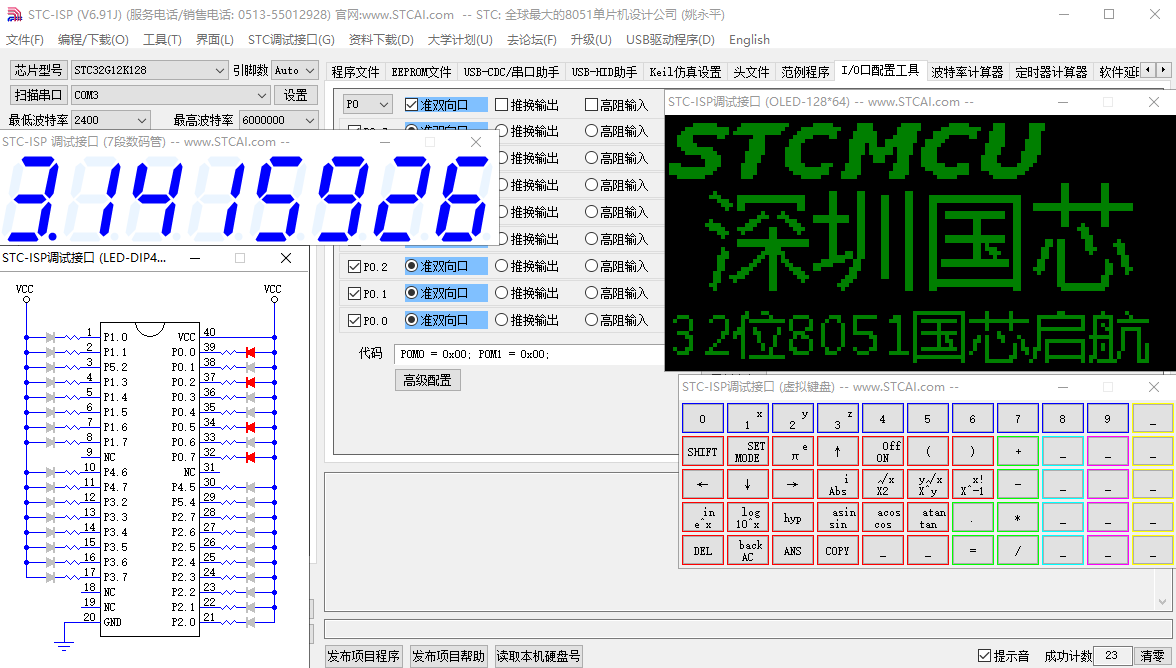
Task: Click the gray LED on pin P1.0
Action: (x=50, y=337)
